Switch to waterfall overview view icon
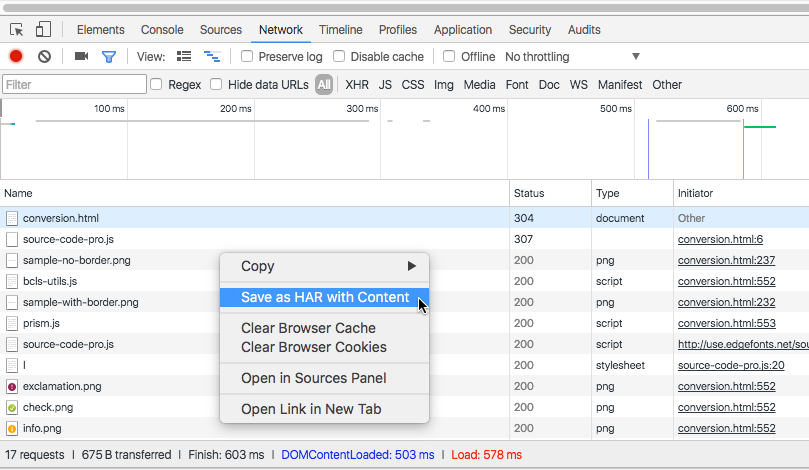The image size is (809, 470). coord(211,57)
